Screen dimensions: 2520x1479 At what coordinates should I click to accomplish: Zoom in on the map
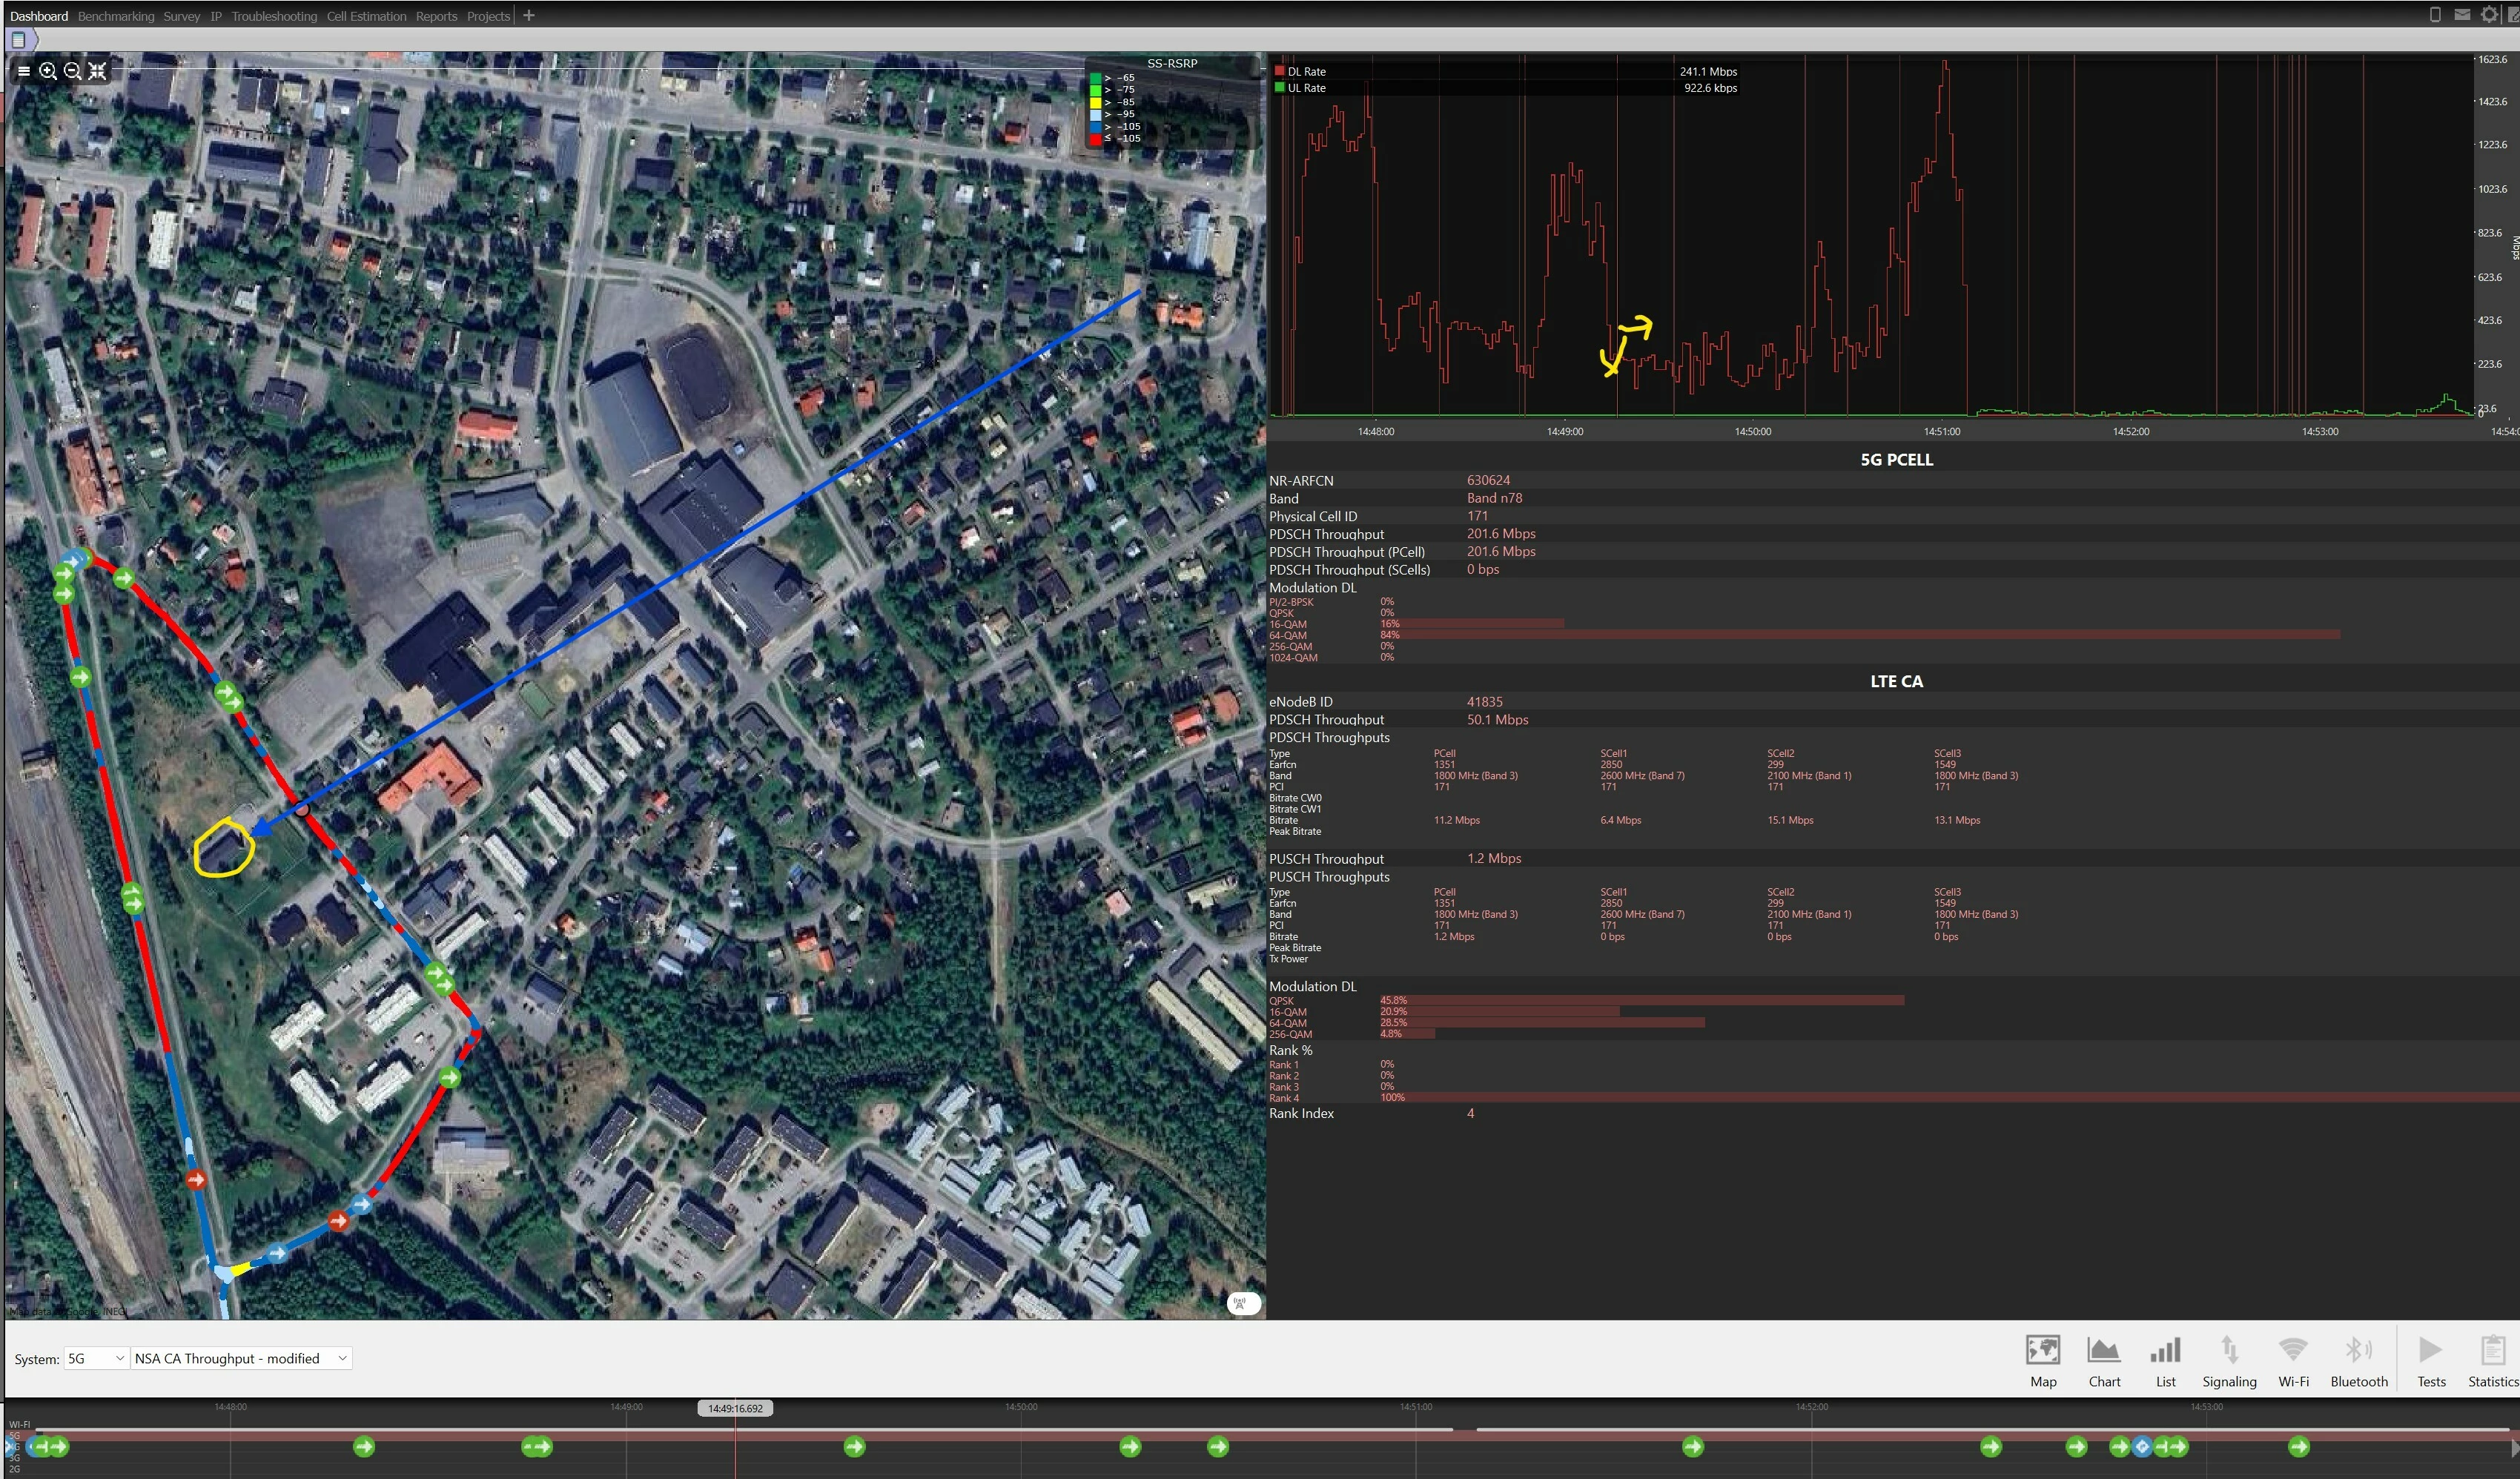tap(47, 71)
